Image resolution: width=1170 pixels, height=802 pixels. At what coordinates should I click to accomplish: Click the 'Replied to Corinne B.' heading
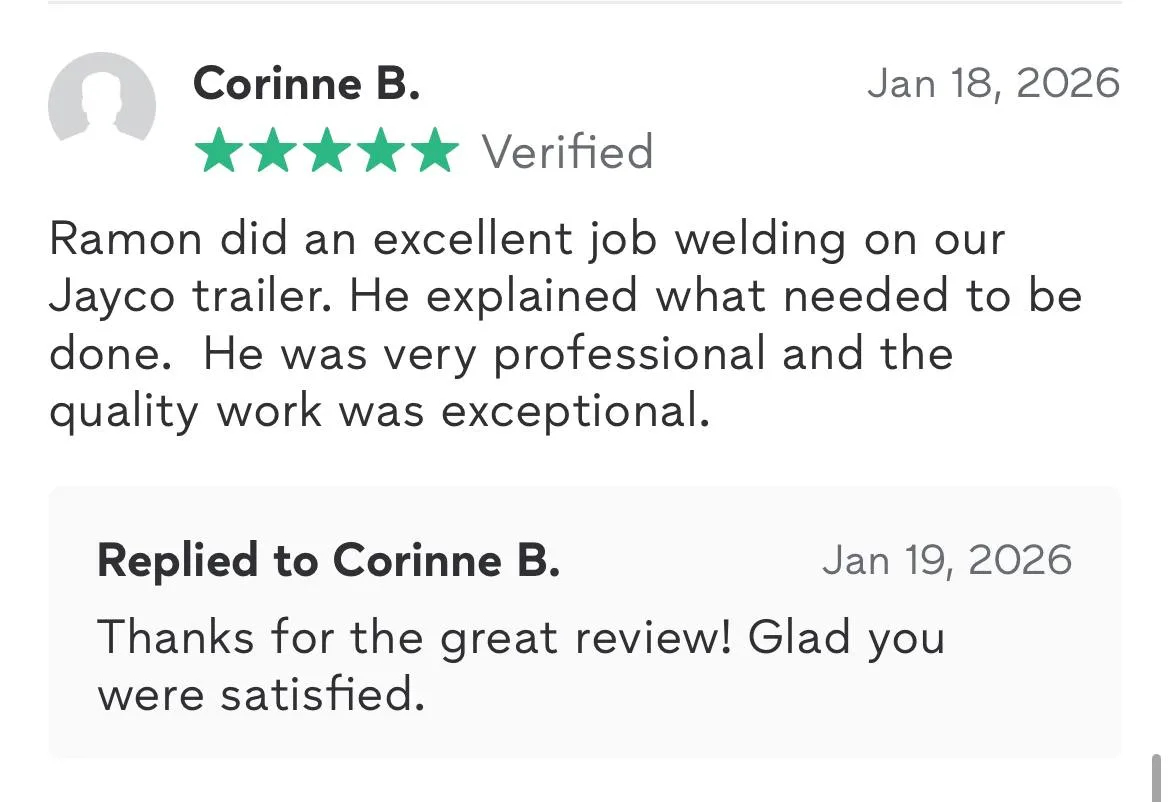click(328, 560)
